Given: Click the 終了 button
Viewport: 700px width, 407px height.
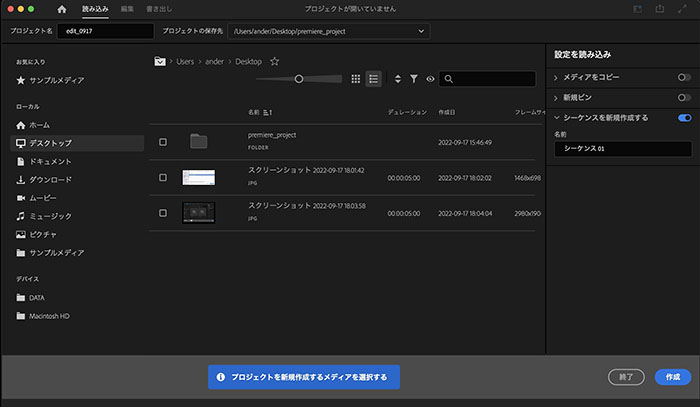Looking at the screenshot, I should tap(626, 377).
